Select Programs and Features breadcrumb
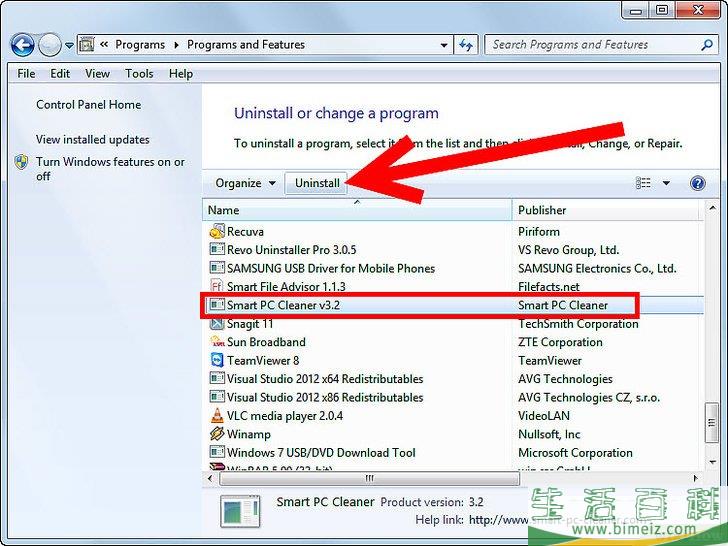The image size is (728, 546). (246, 45)
